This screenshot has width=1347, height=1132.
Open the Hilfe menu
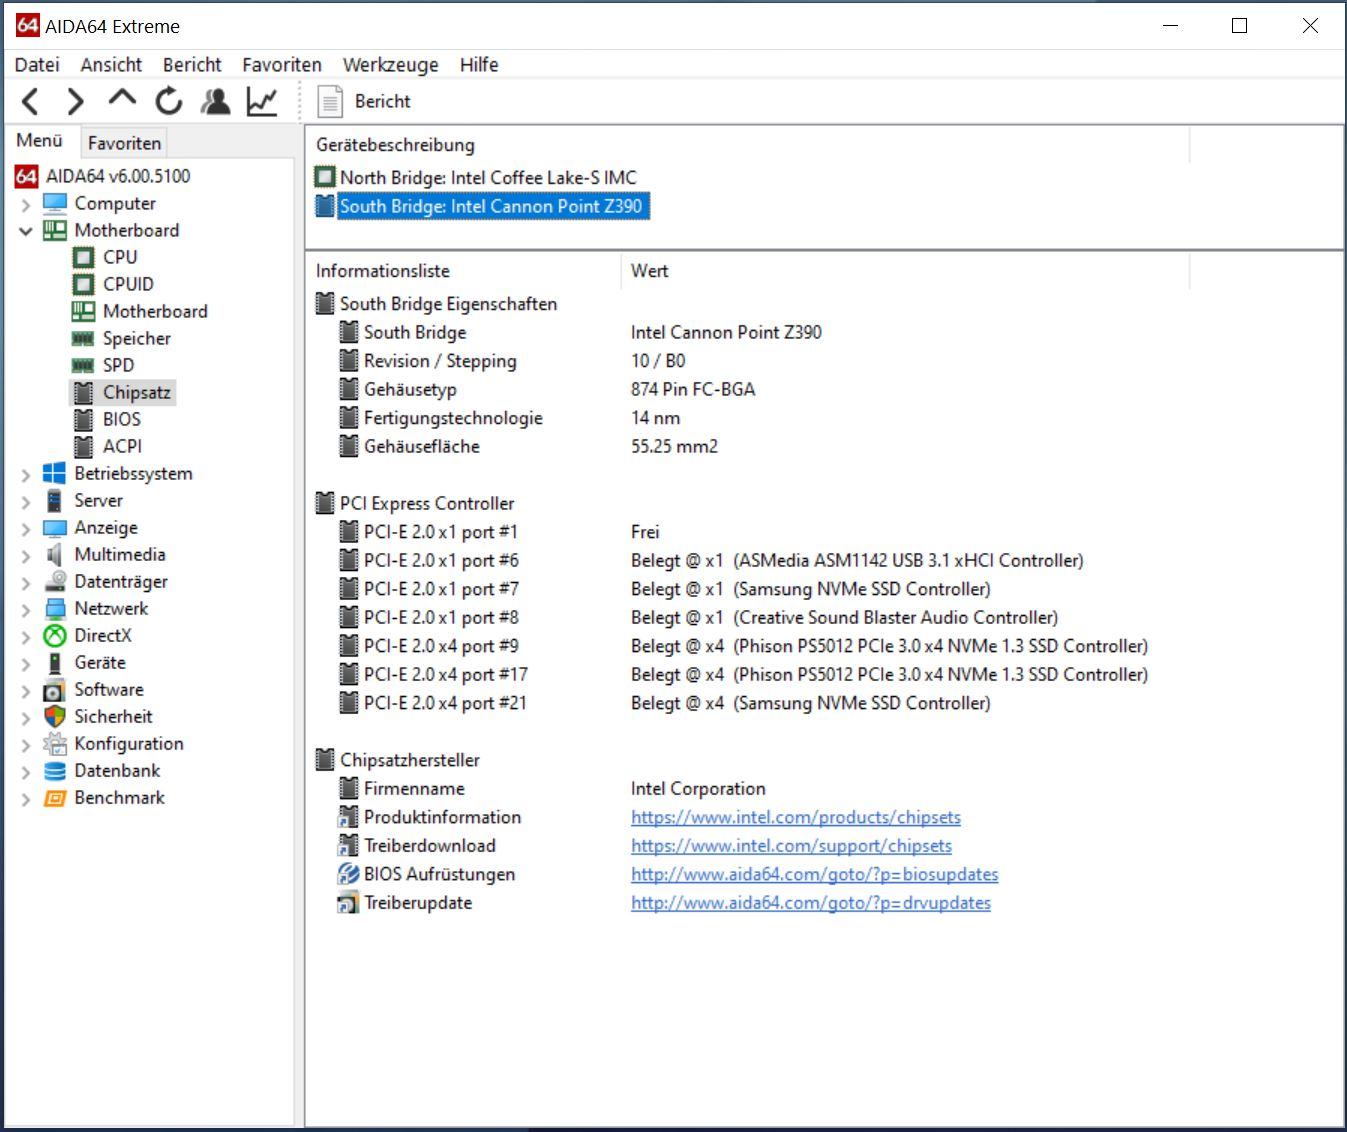tap(479, 65)
